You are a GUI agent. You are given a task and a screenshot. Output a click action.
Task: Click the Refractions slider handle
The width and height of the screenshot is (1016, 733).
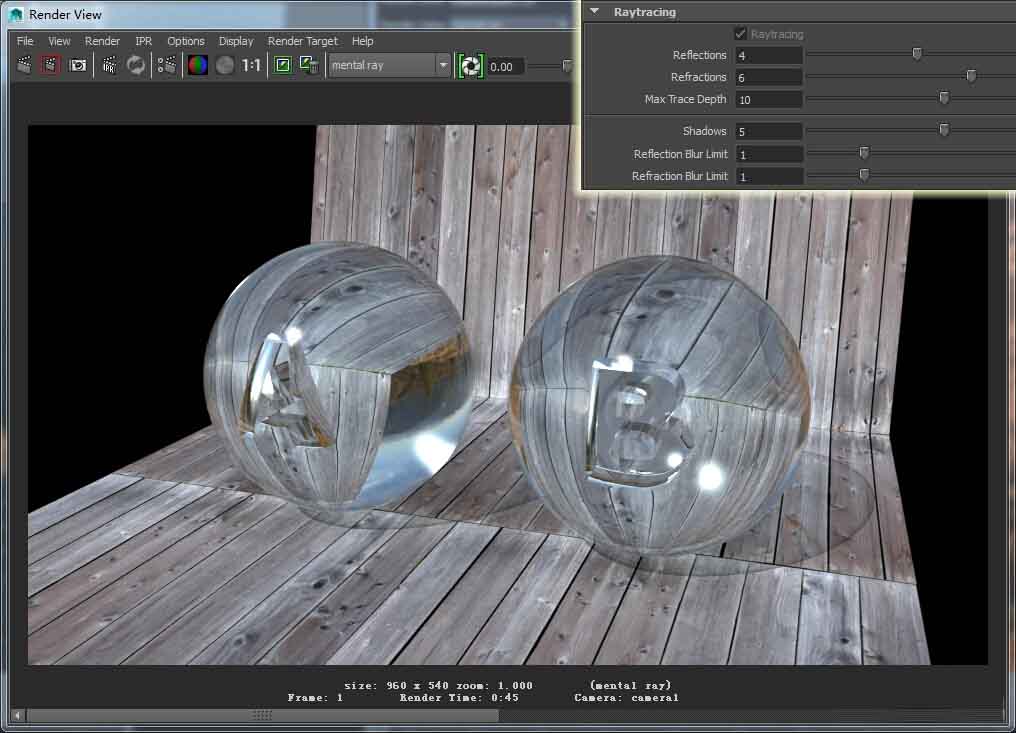(x=971, y=76)
